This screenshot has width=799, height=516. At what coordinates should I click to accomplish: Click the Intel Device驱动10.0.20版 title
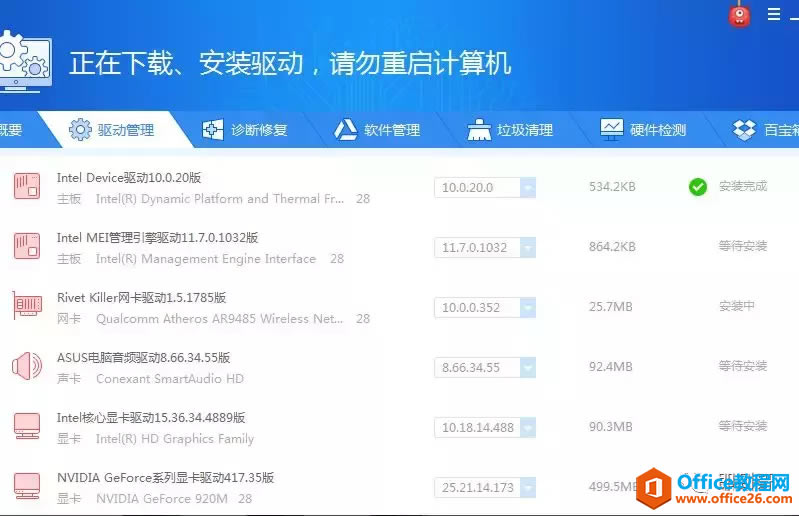coord(129,178)
